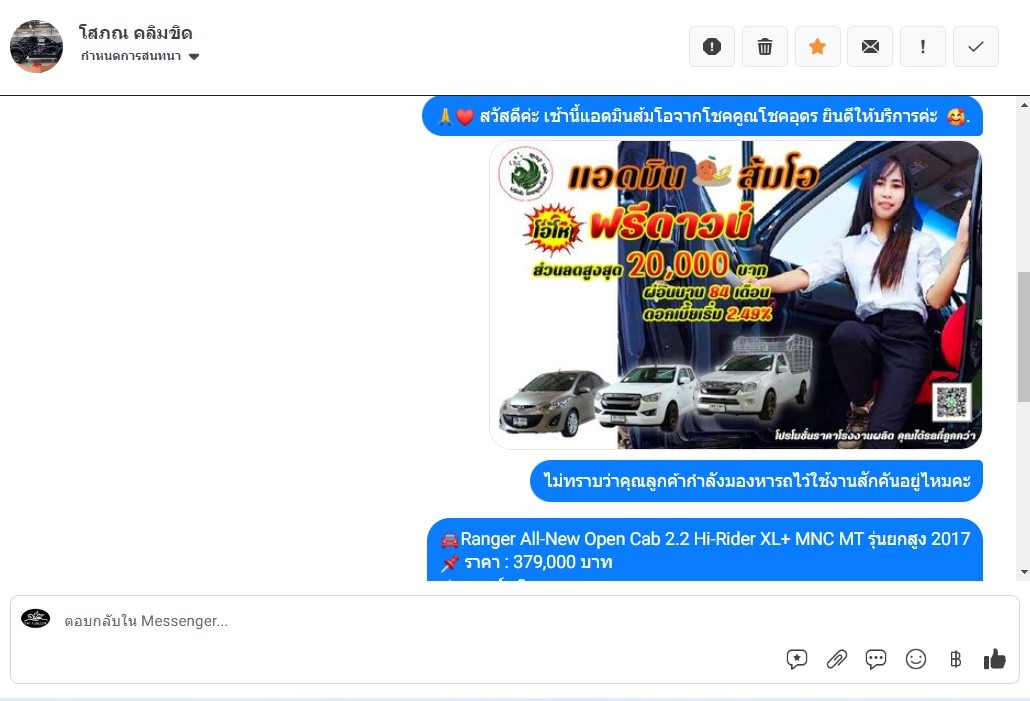
Task: Open saved replies speech-bubble star icon
Action: click(x=797, y=659)
